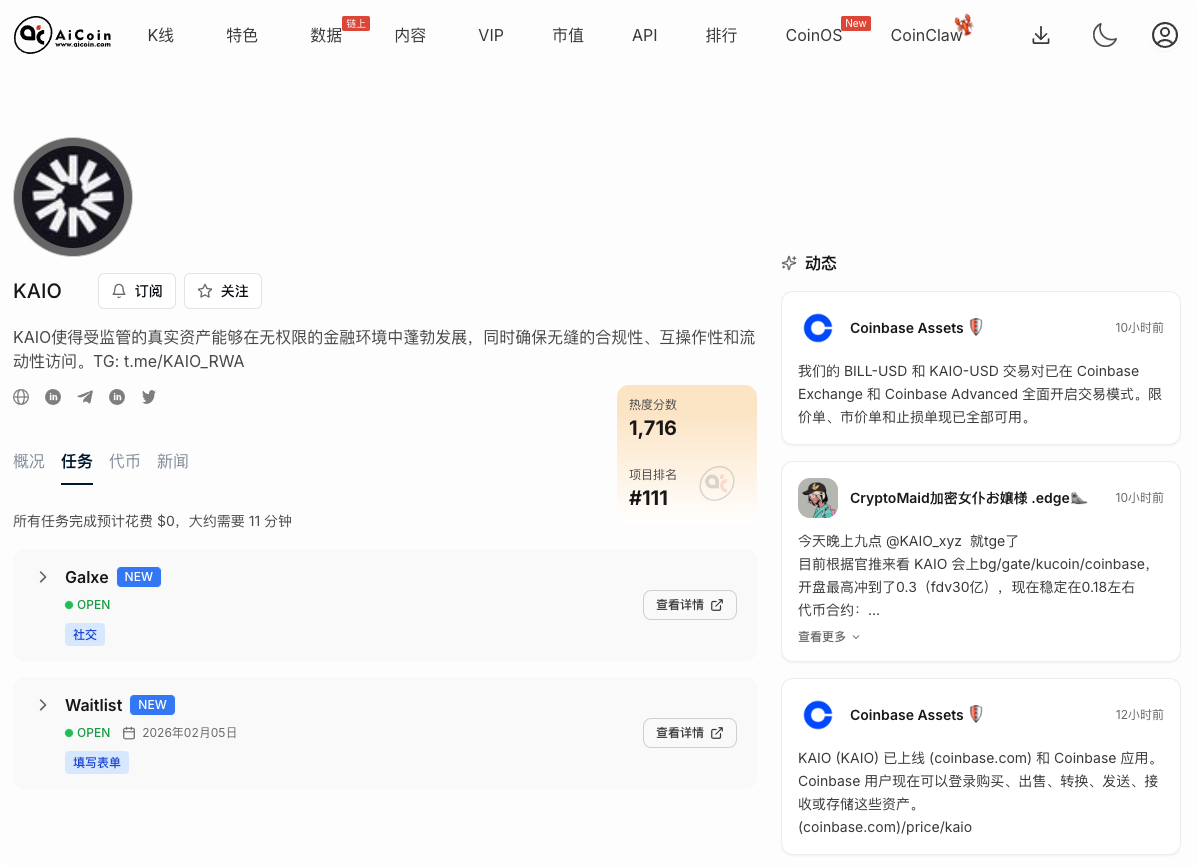The height and width of the screenshot is (866, 1198).
Task: Open the Waitlist task title
Action: pyautogui.click(x=93, y=705)
